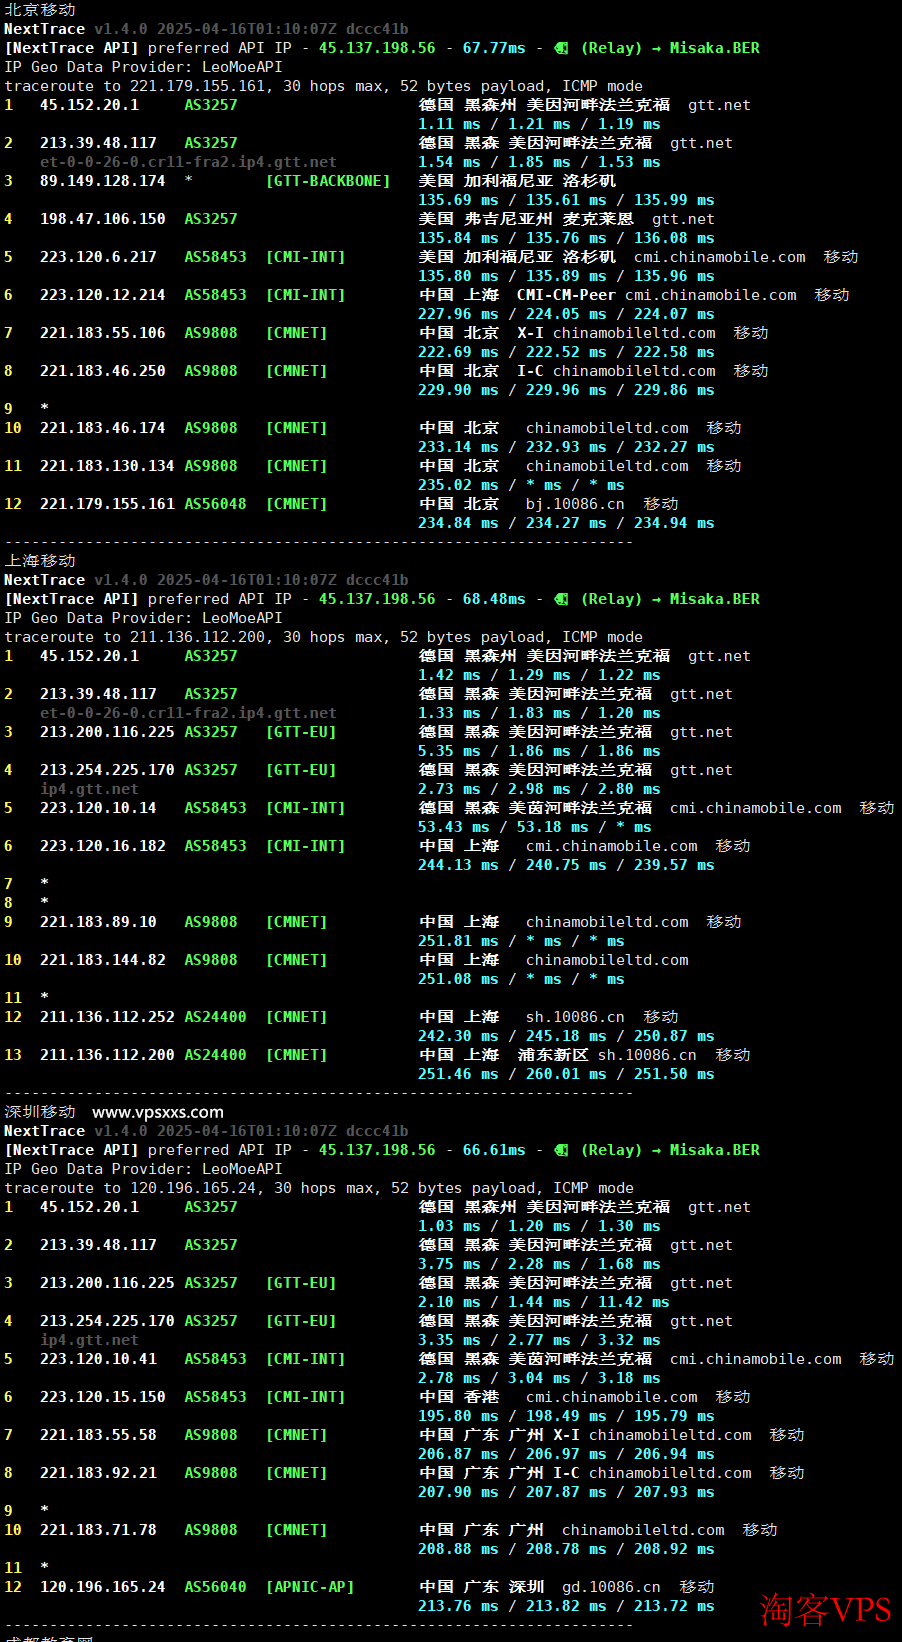Screen dimensions: 902x1642
Task: Select the hop IP 223.120.10.14
Action: 98,808
